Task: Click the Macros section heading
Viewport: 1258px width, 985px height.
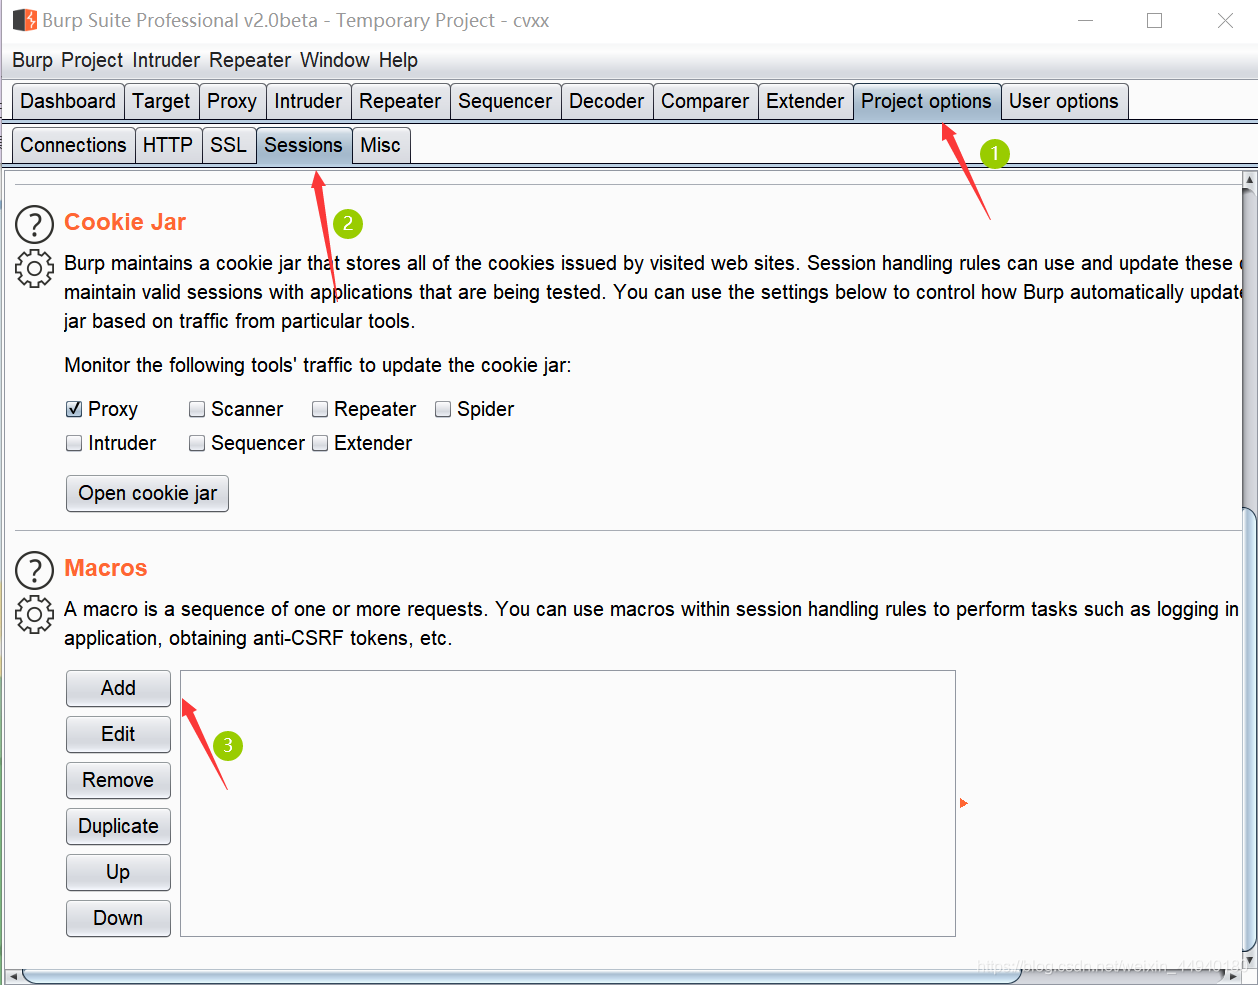Action: point(106,568)
